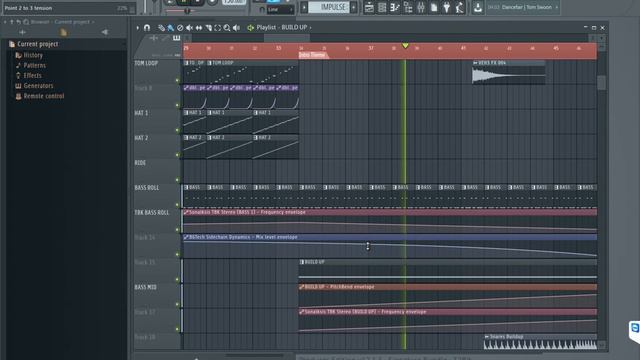Screen dimensions: 640x360
Task: Select the Zoom magnifier tool
Action: tap(227, 27)
